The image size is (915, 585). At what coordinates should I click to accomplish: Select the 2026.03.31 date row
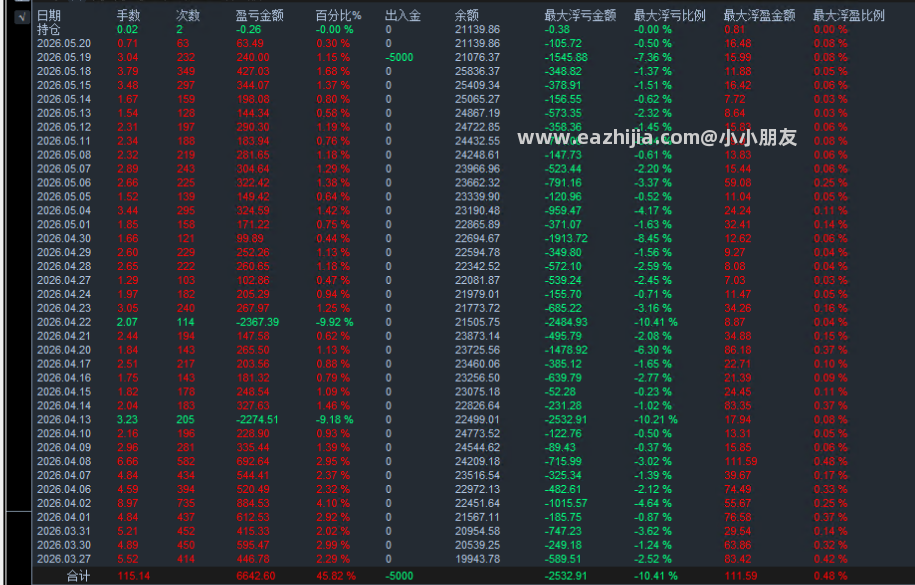tap(64, 531)
